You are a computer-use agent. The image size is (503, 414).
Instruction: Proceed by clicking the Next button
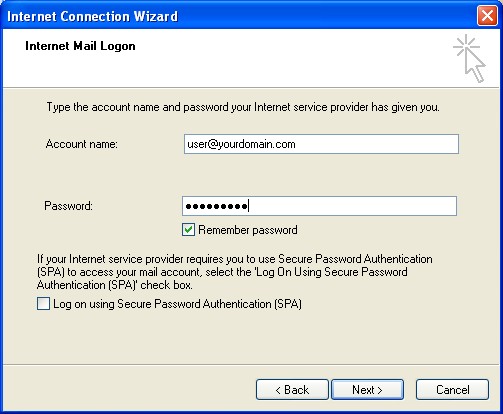tap(367, 389)
